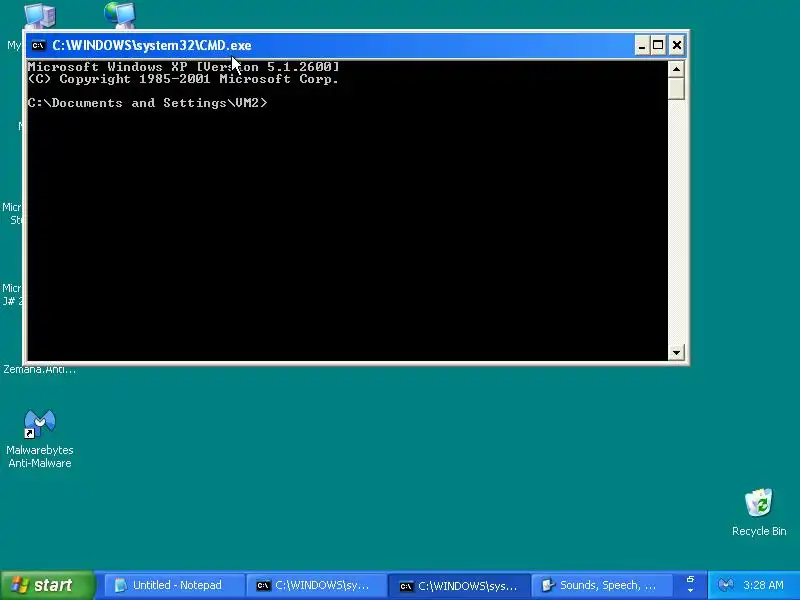Click the active C:\WINDOWS\sys... taskbar button
This screenshot has height=600, width=800.
pyautogui.click(x=458, y=585)
